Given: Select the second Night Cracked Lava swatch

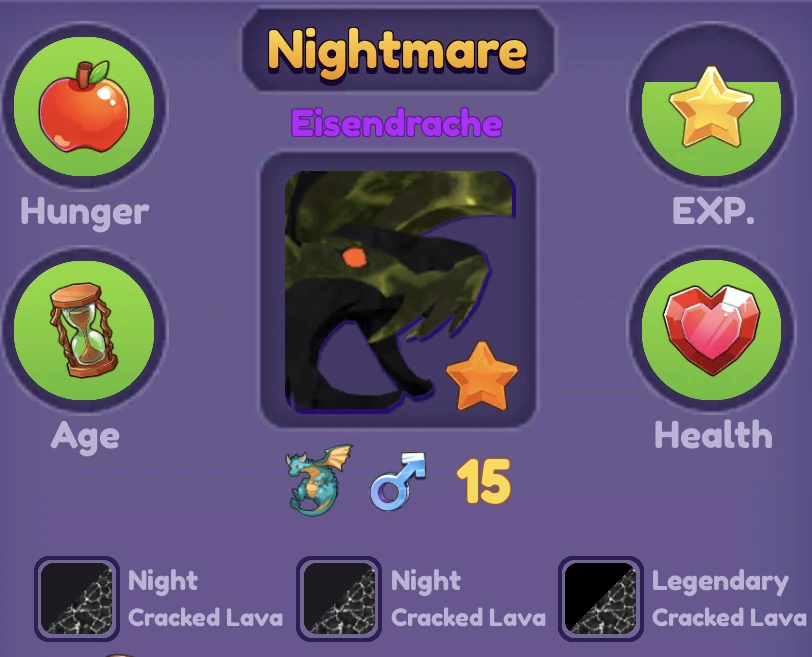Looking at the screenshot, I should click(x=339, y=598).
